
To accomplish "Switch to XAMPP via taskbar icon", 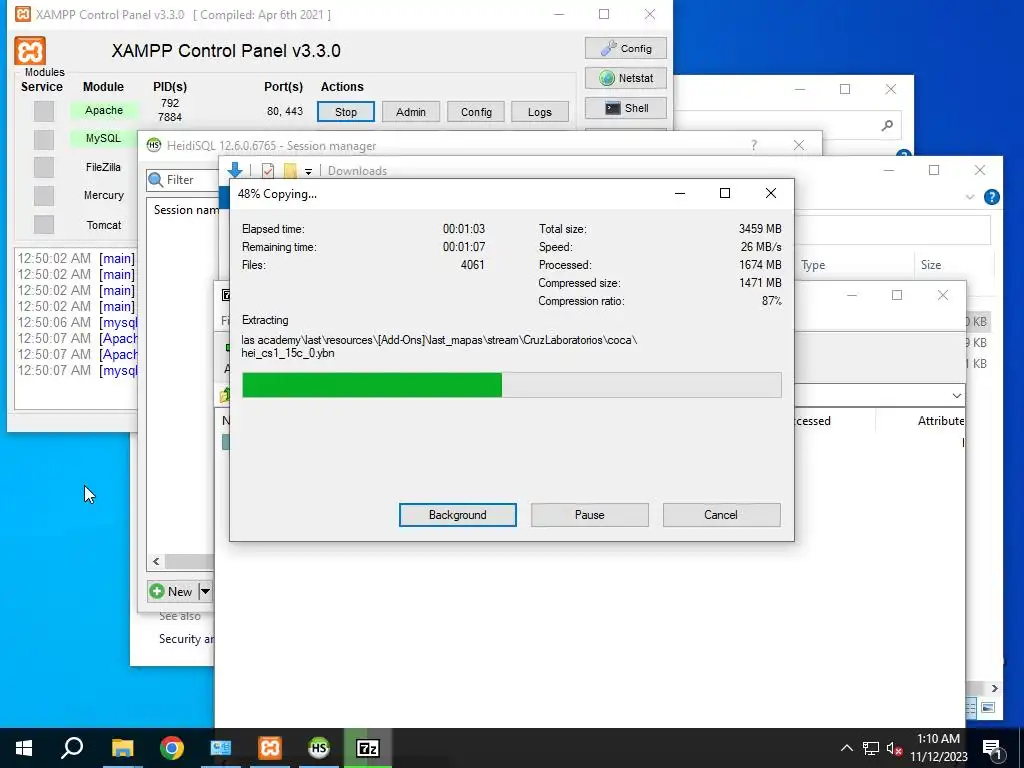I will [x=270, y=748].
